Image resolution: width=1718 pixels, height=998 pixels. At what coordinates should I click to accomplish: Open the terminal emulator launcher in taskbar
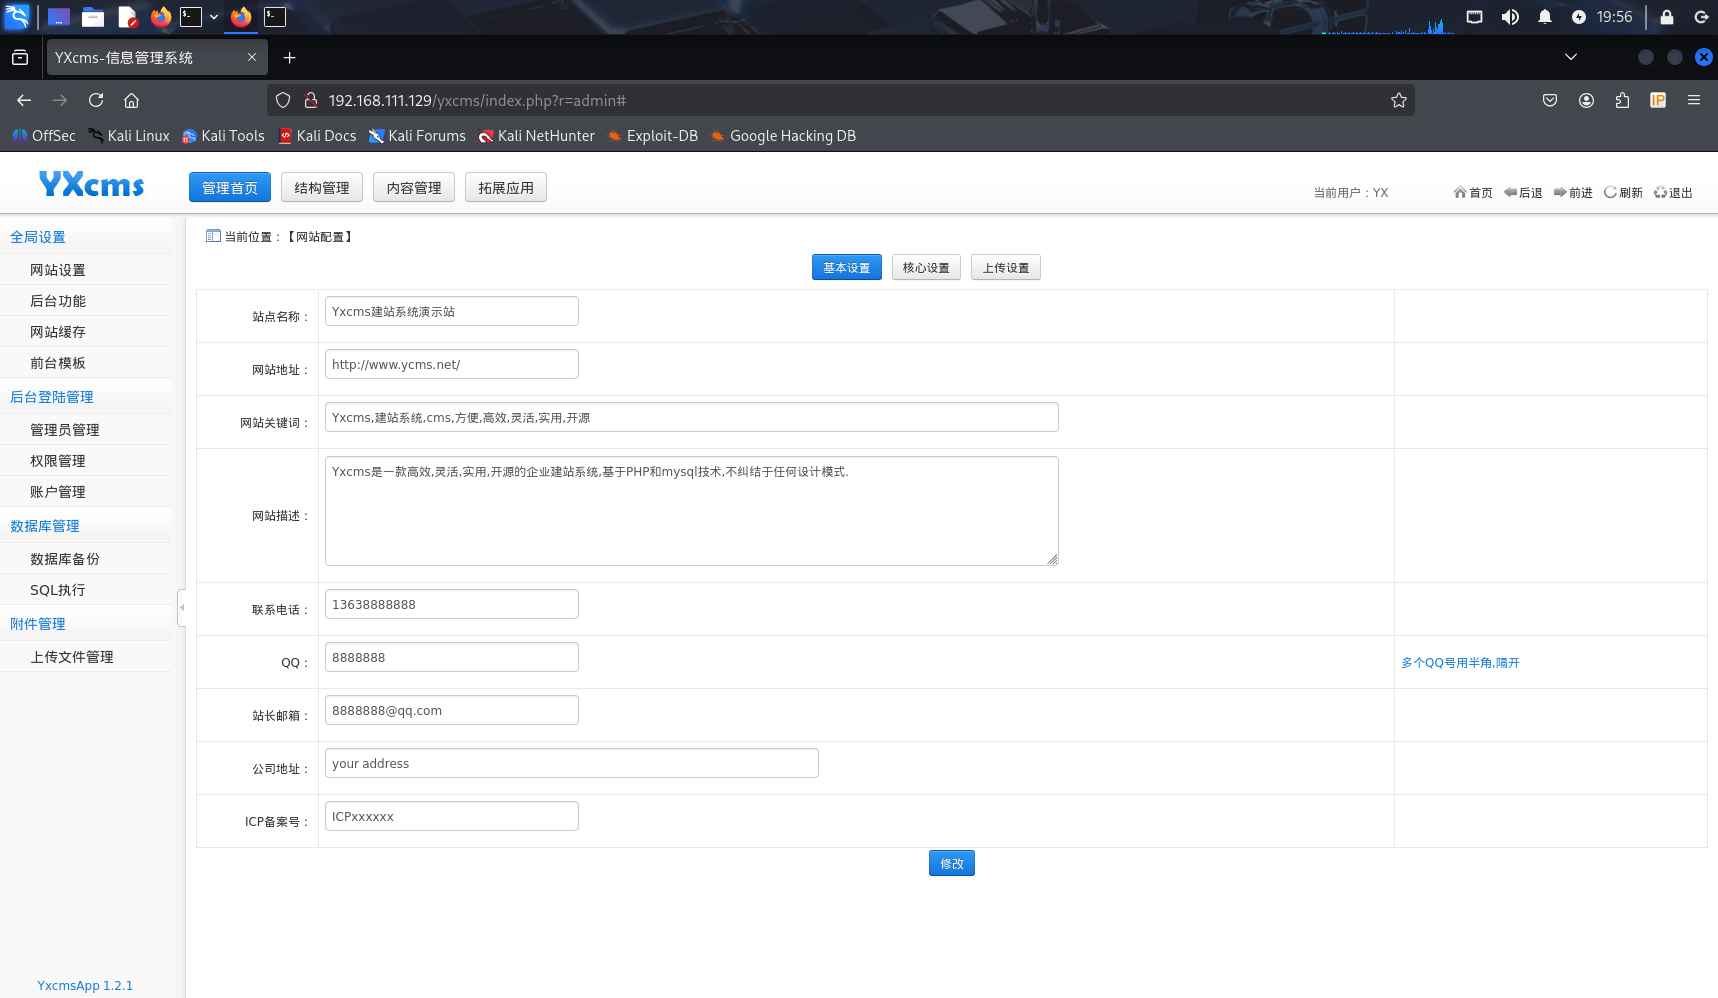191,17
